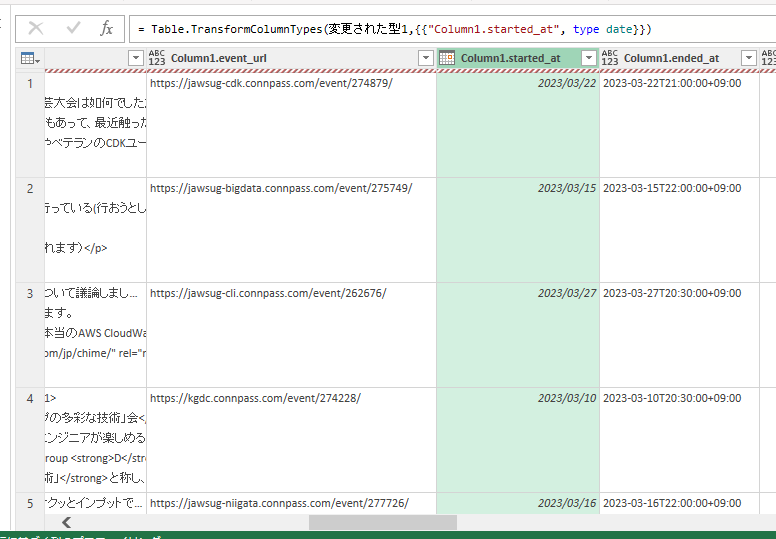Viewport: 776px width, 539px height.
Task: Open filter dropdown for Column1.event_url
Action: tap(426, 58)
